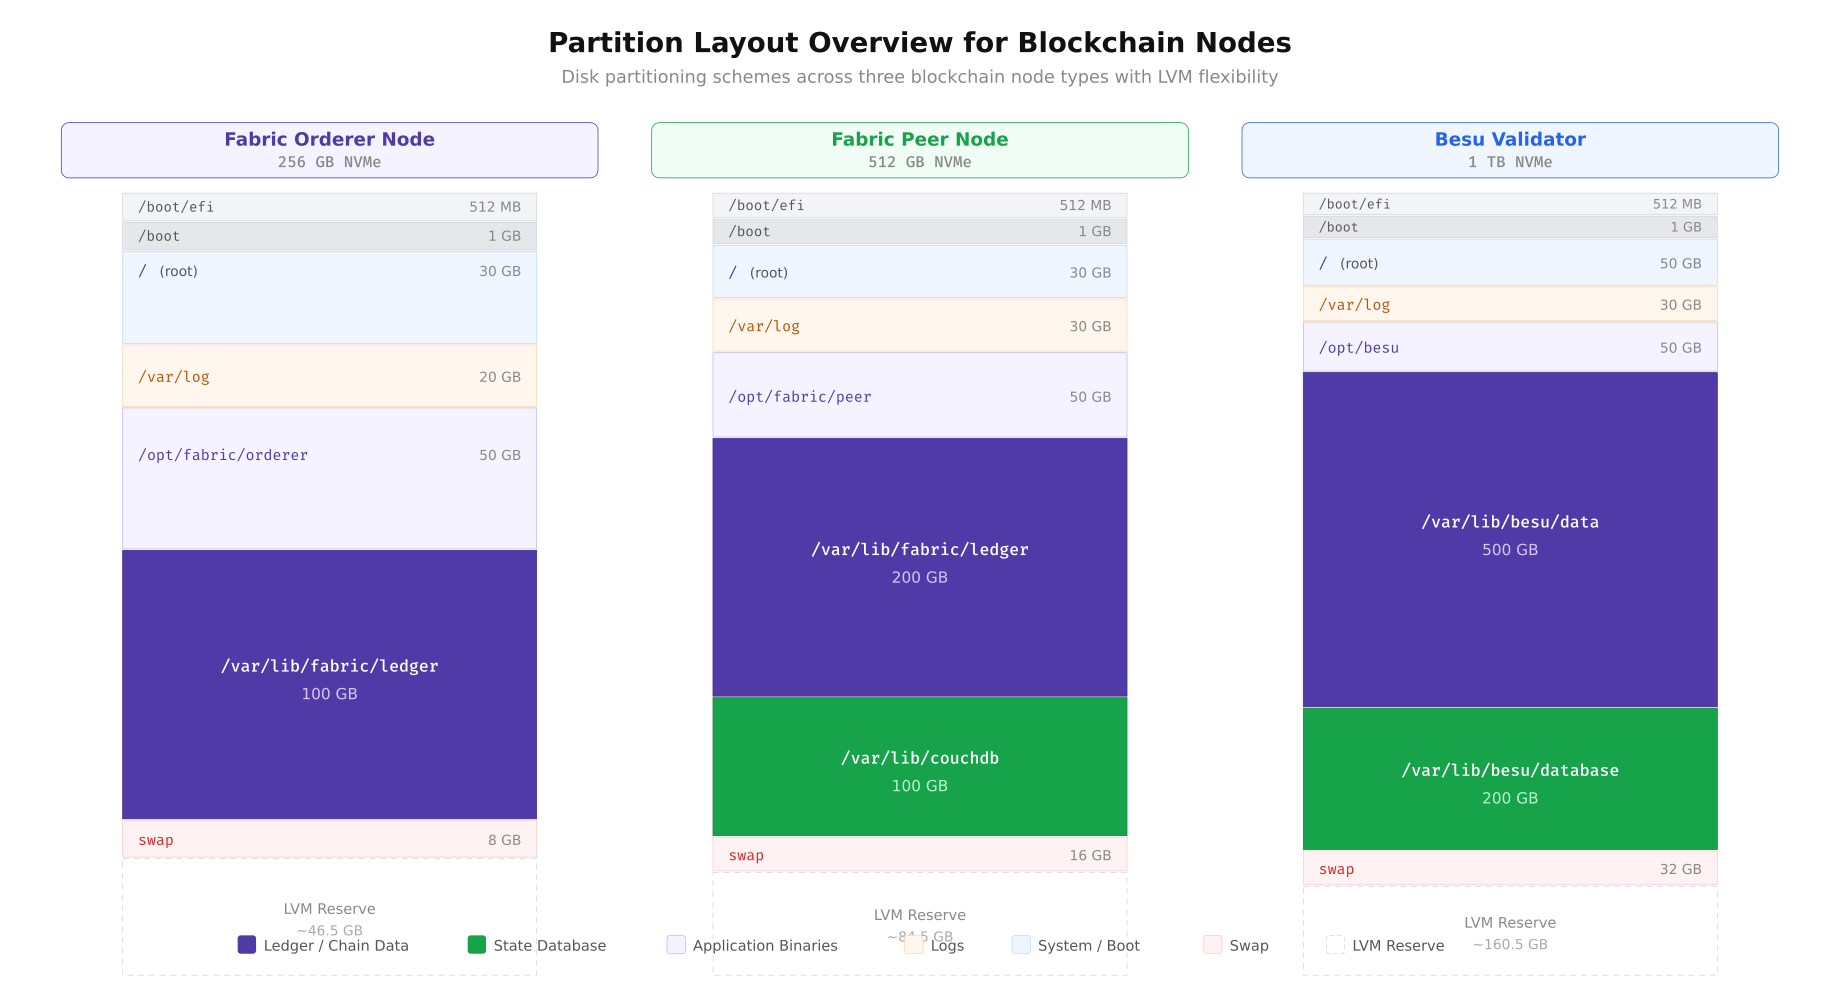Switch to the Fabric Peer Node header
This screenshot has height=997, width=1840.
tap(919, 149)
